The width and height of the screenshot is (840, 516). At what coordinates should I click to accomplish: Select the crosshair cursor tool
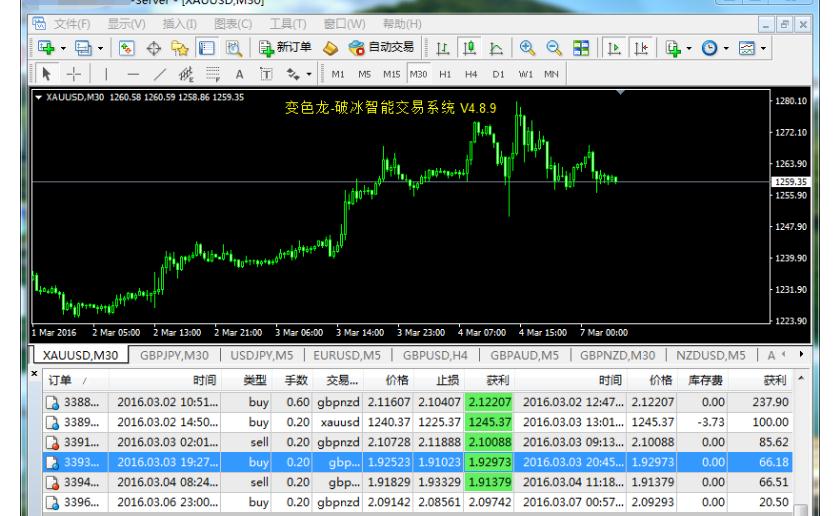pos(75,75)
